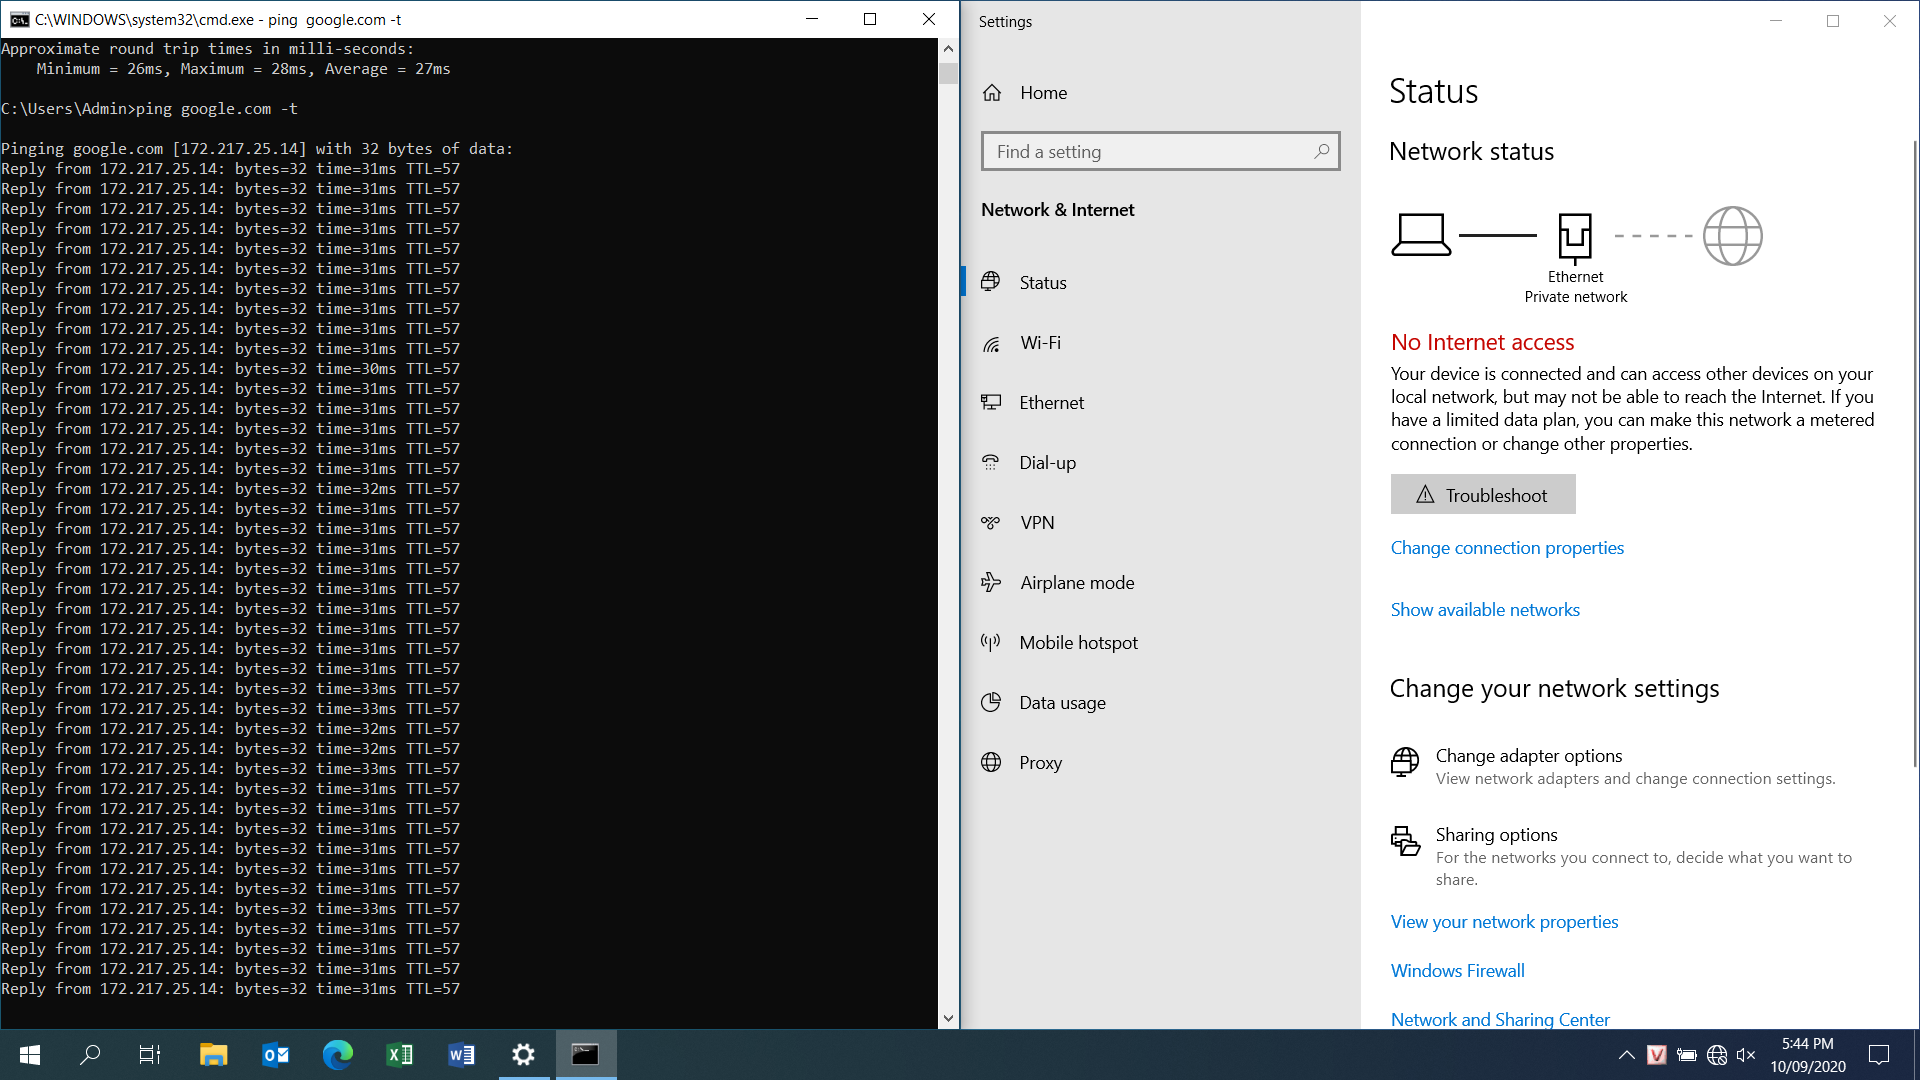1920x1080 pixels.
Task: Click the "ping google.com -t" command line
Action: click(149, 109)
